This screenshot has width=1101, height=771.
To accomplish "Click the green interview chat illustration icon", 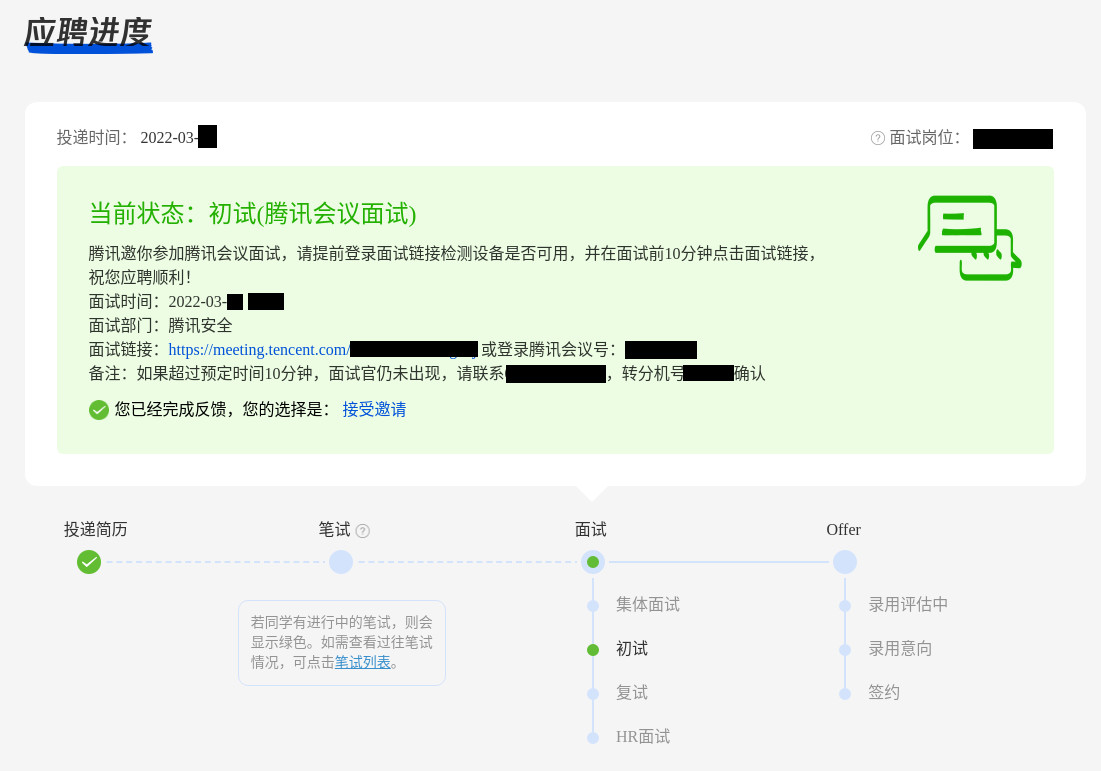I will (969, 238).
